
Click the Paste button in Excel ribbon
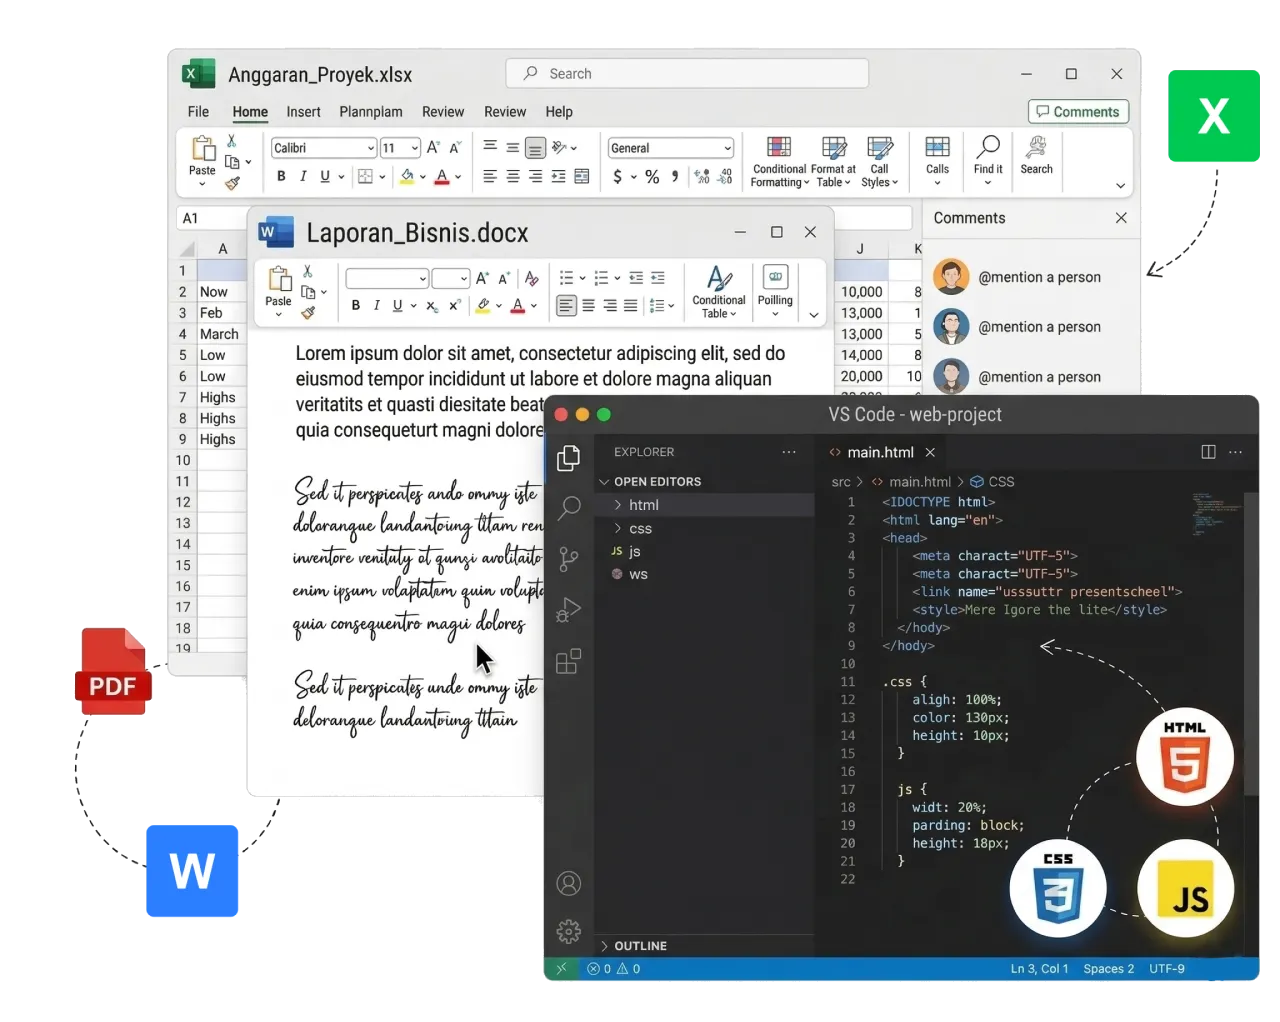pyautogui.click(x=202, y=161)
